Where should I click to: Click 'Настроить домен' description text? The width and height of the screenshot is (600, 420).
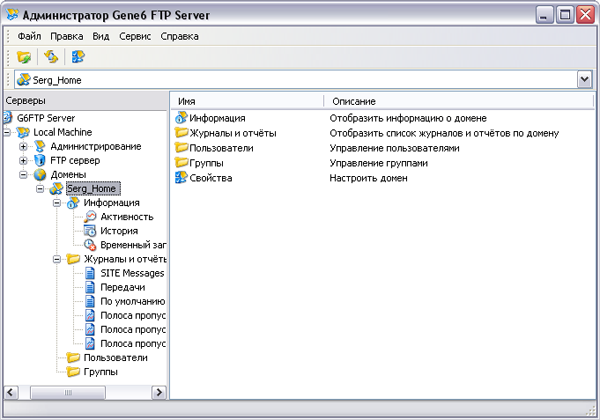(x=368, y=178)
